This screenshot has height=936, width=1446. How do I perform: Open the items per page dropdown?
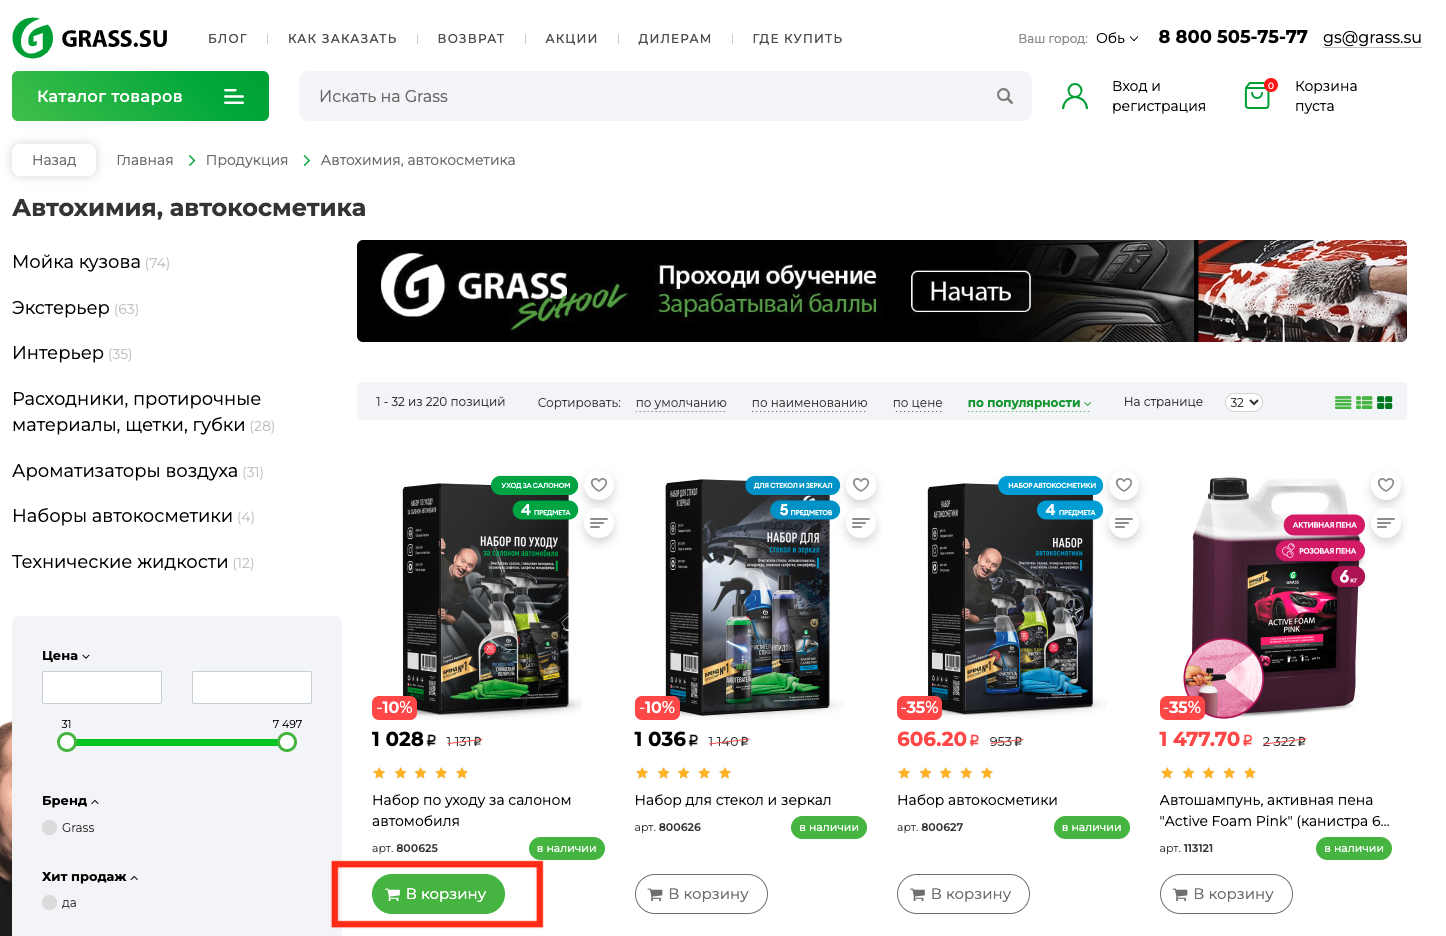click(x=1244, y=402)
